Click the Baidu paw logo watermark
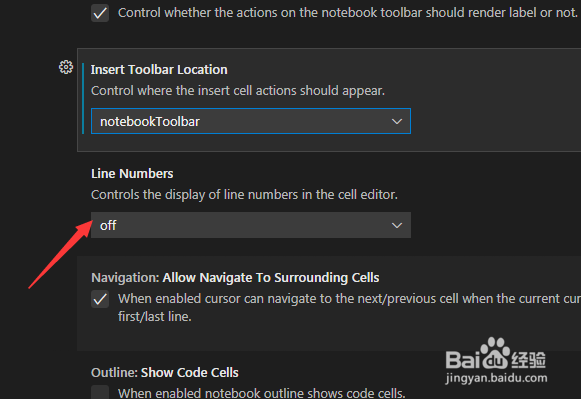Screen dimensions: 581x399 [x=495, y=353]
